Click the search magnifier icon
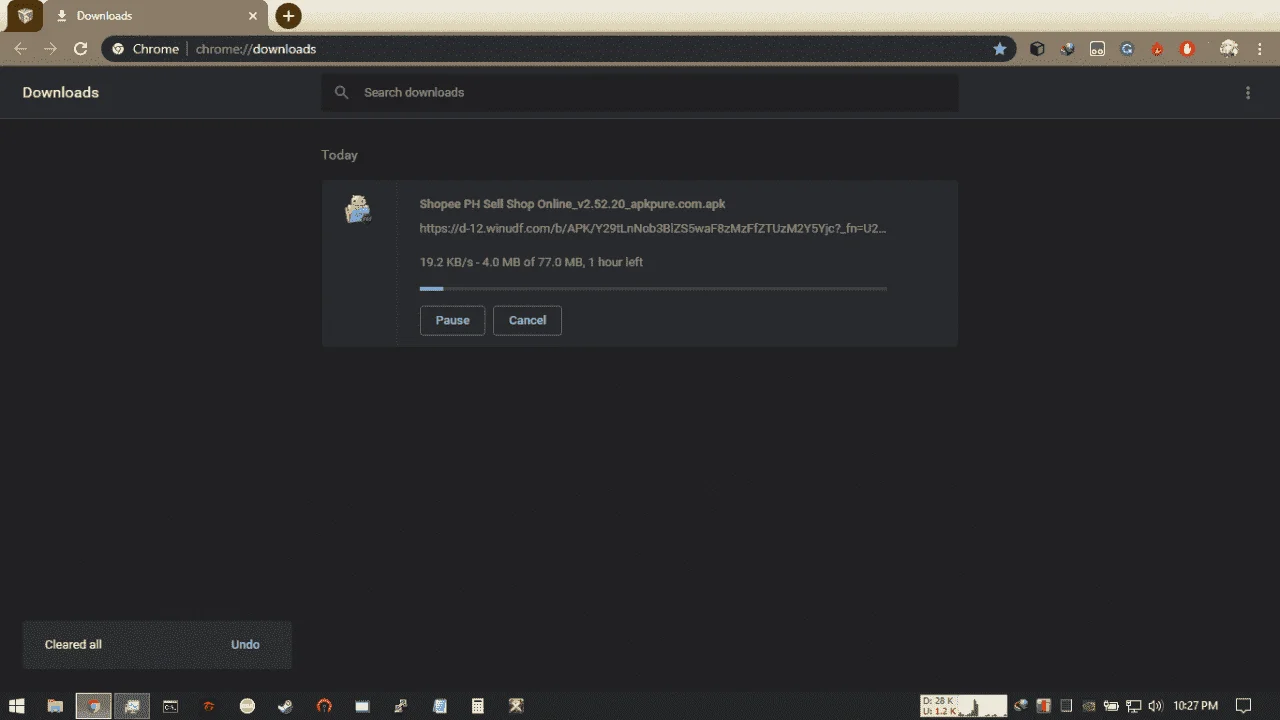Viewport: 1280px width, 720px height. [x=342, y=92]
